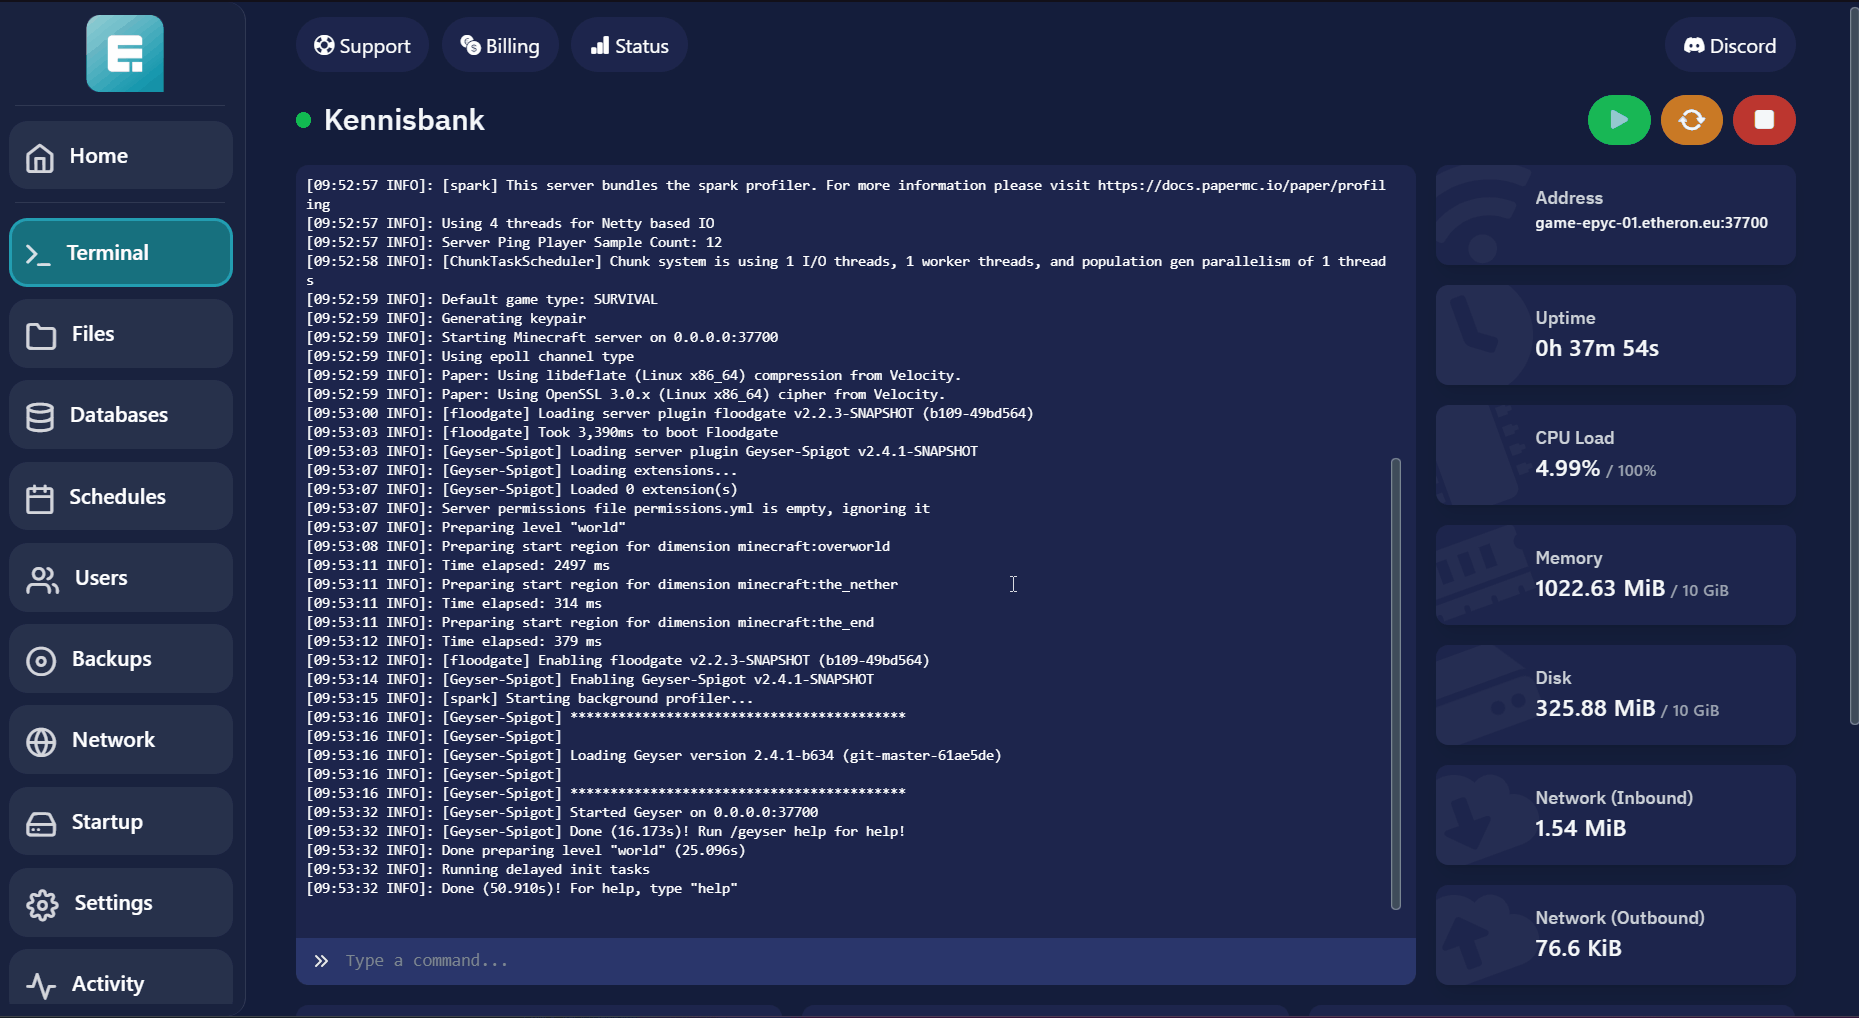Open the Discord link
1859x1018 pixels.
pos(1730,46)
